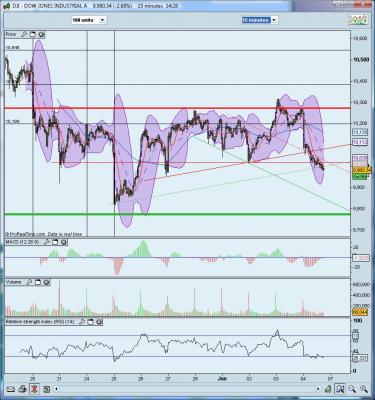Screen dimensions: 375x400
Task: Click the printer icon in bottom toolbar
Action: (x=22, y=389)
